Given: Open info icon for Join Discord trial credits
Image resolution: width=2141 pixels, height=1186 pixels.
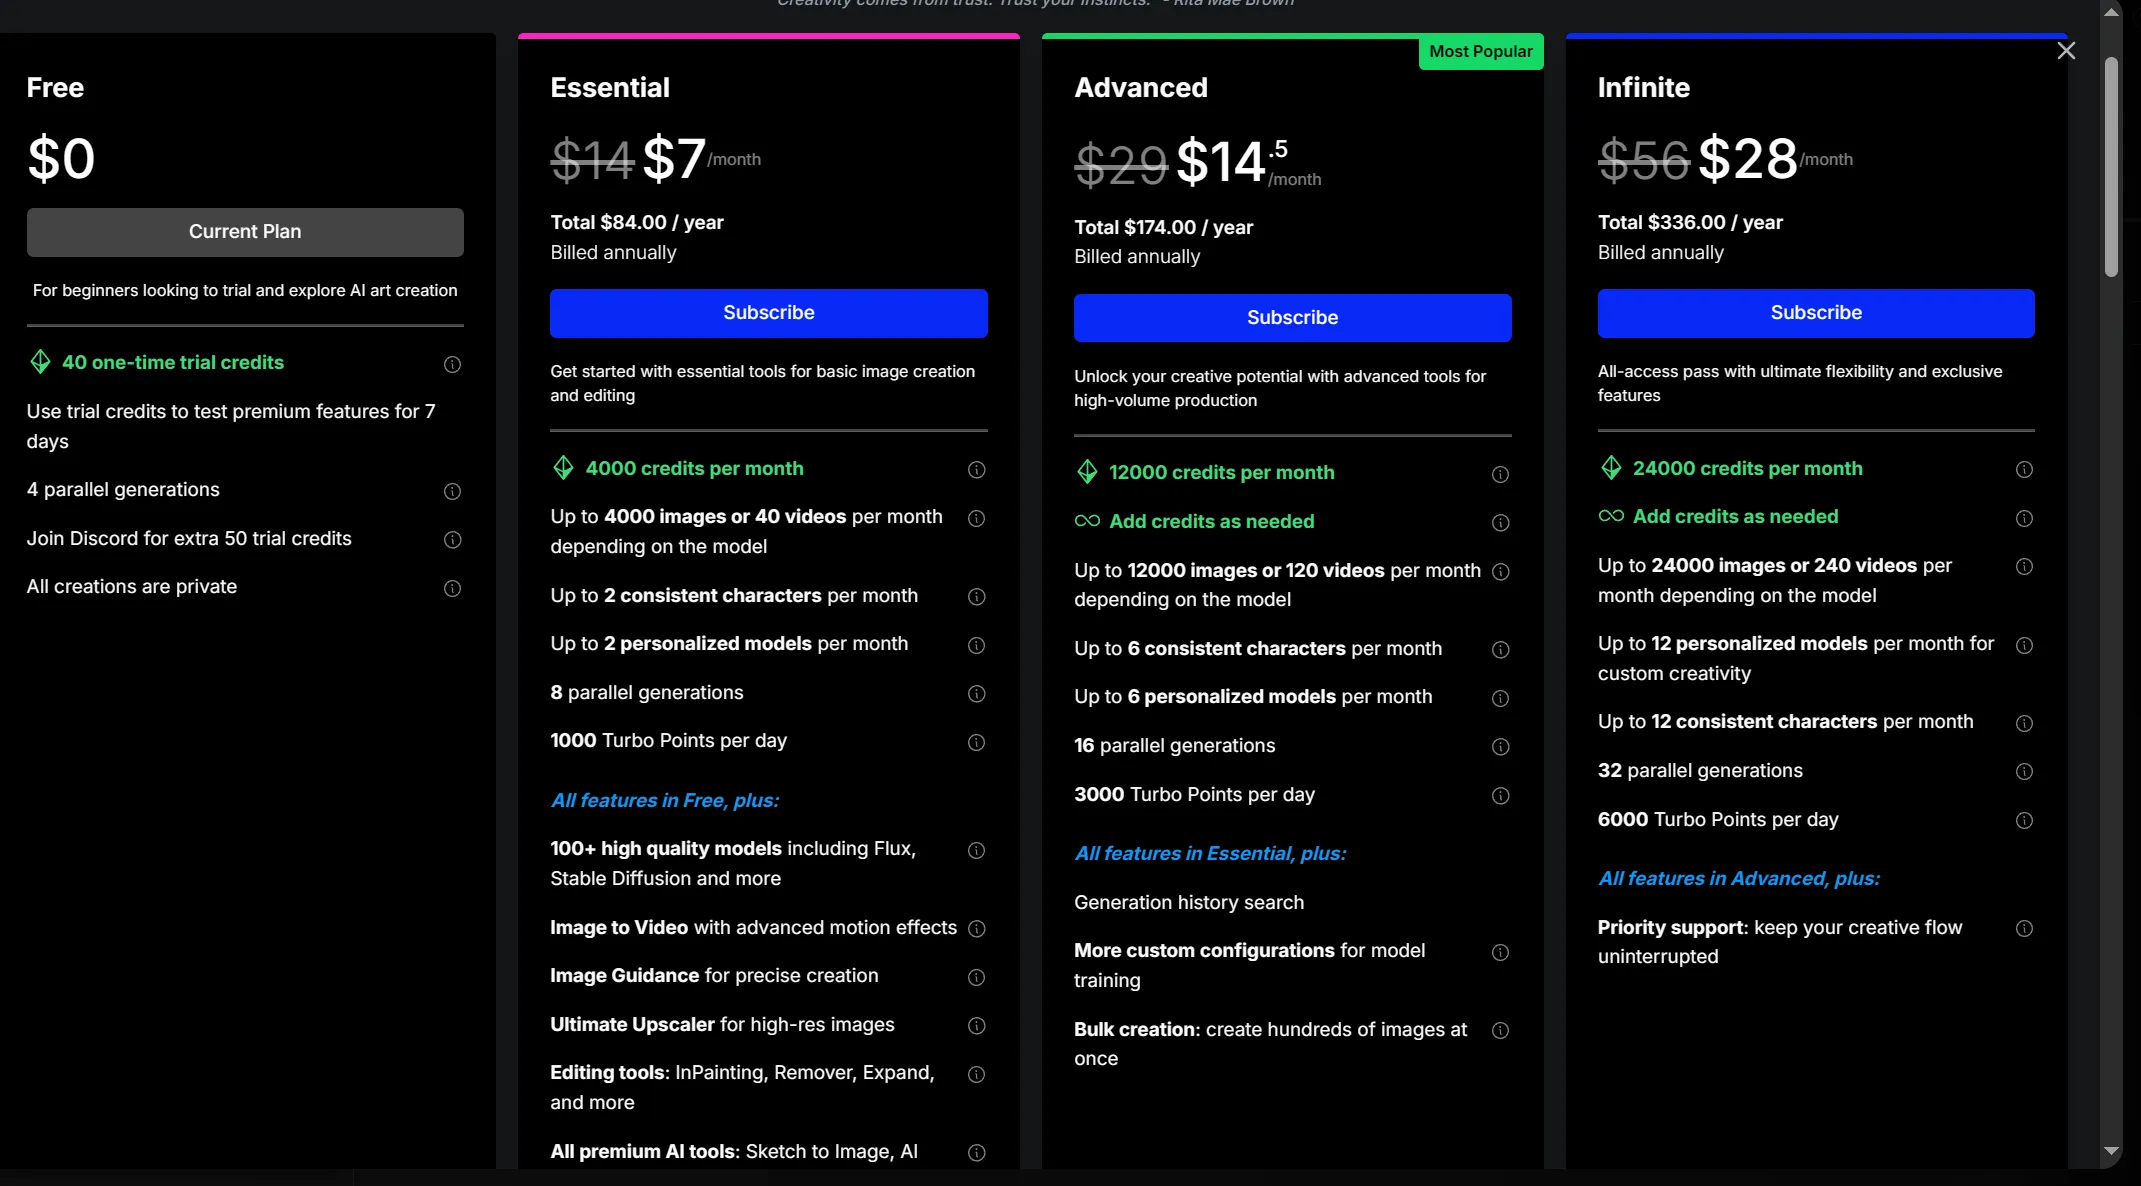Looking at the screenshot, I should pyautogui.click(x=452, y=540).
